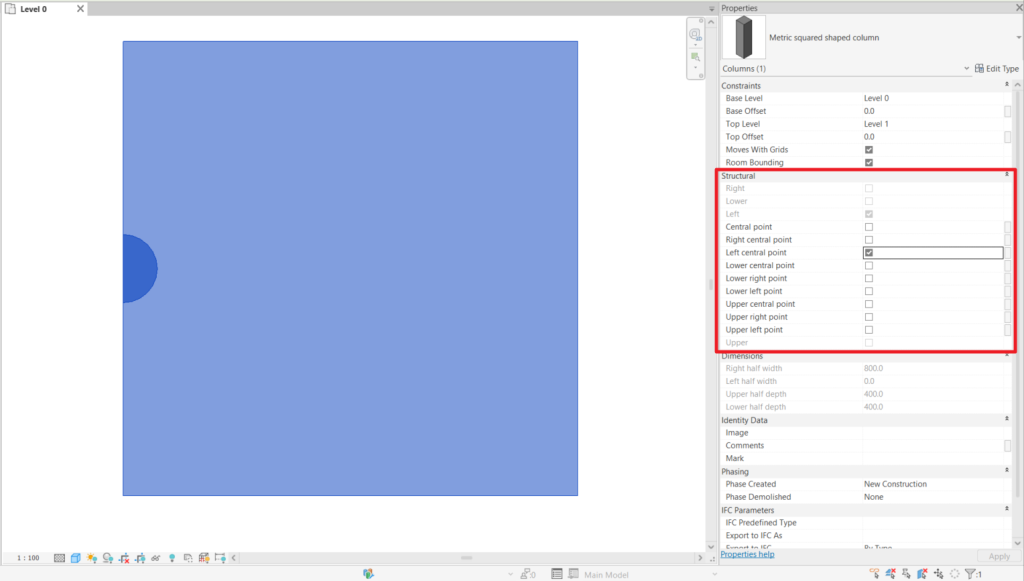
Task: Collapse the Constraints section
Action: [x=1007, y=86]
